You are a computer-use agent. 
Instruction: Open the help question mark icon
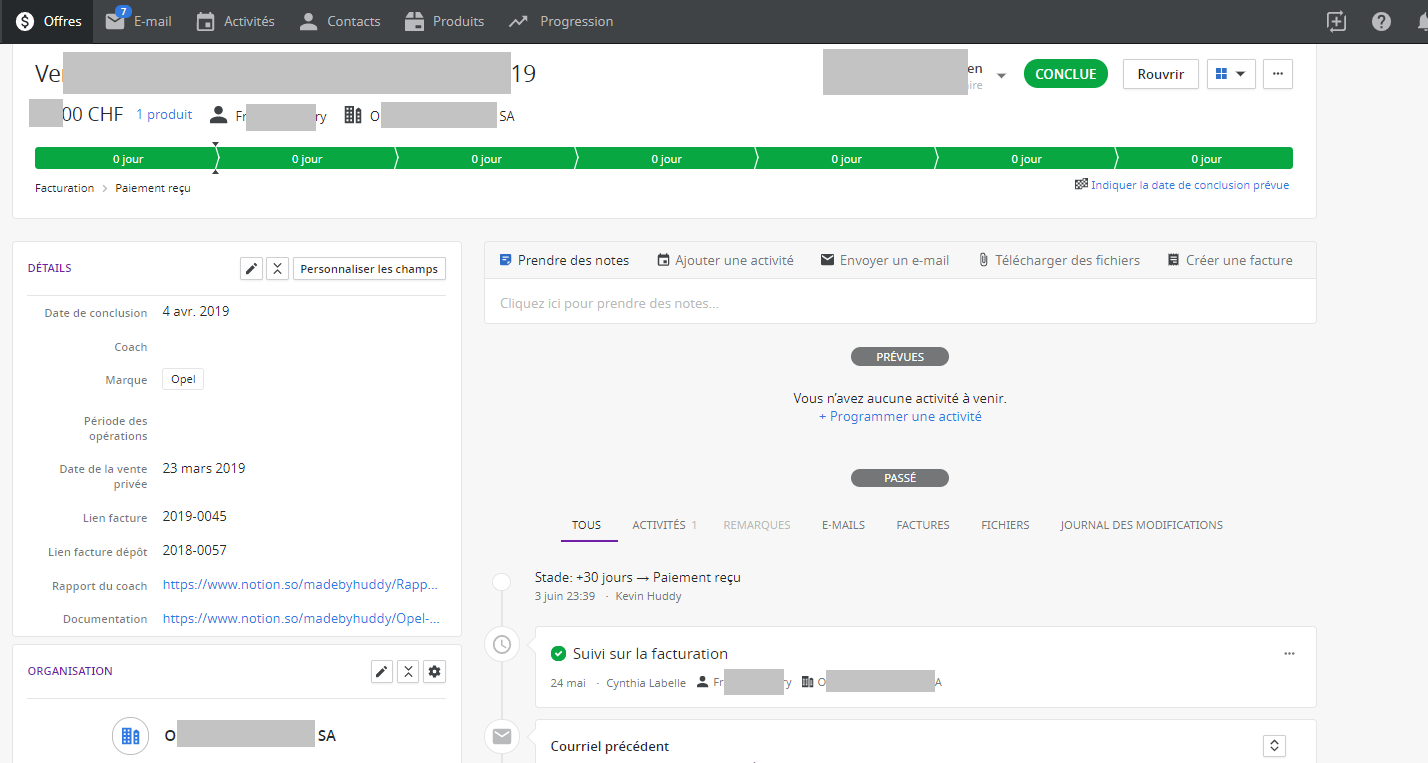(x=1381, y=21)
